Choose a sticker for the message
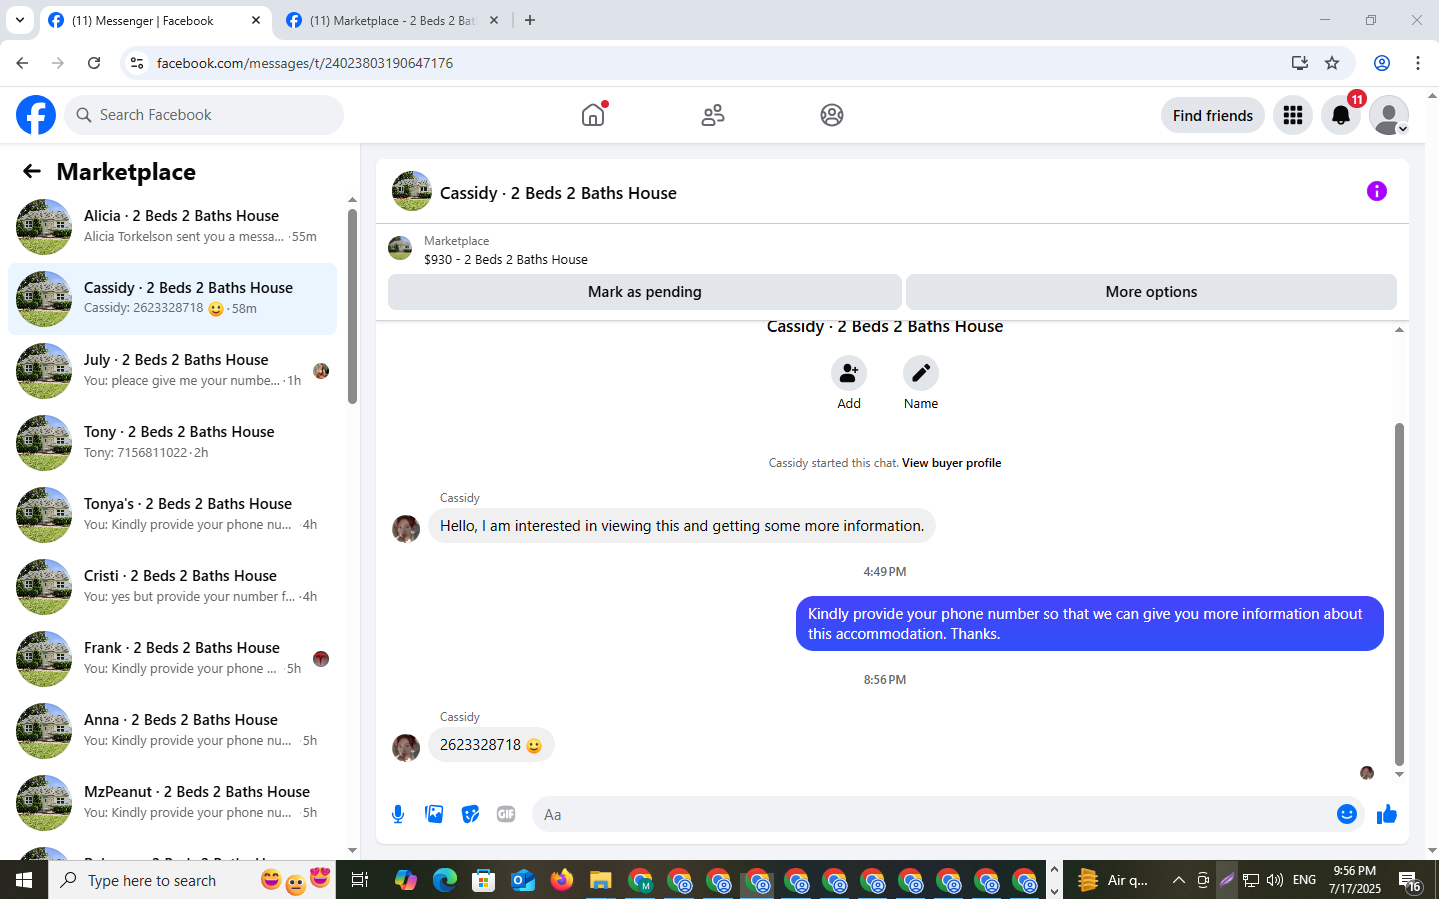 click(470, 814)
